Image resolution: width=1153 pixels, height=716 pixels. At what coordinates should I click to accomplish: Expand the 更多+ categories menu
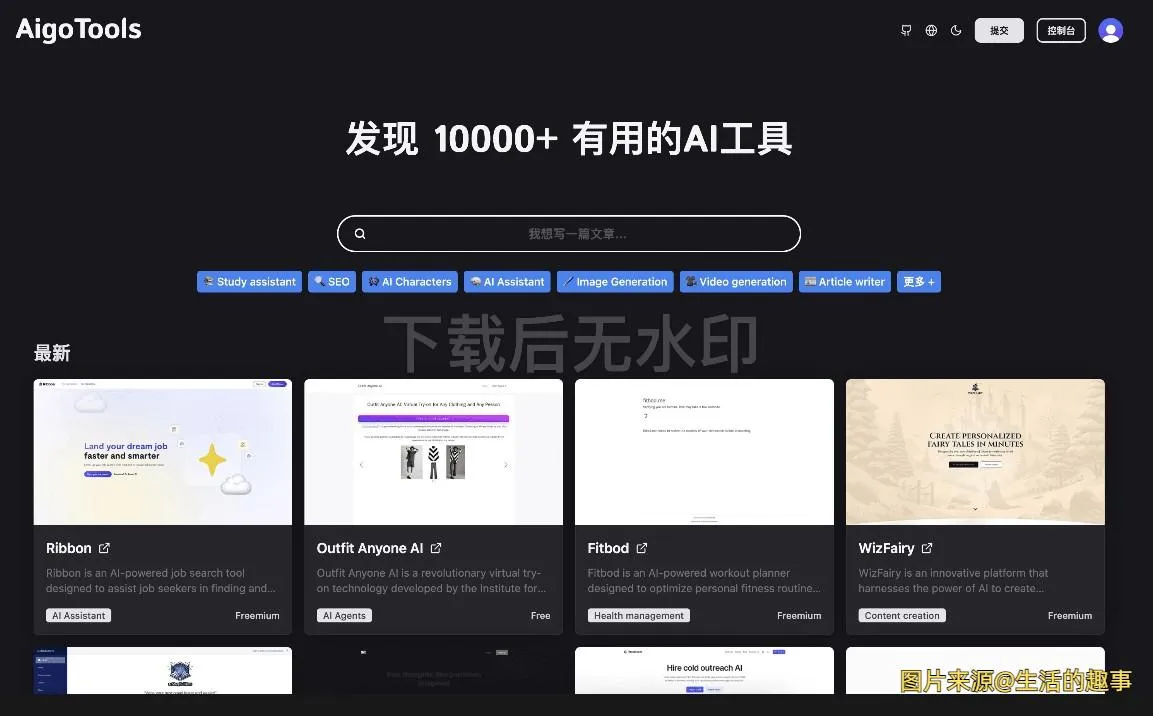pyautogui.click(x=918, y=281)
